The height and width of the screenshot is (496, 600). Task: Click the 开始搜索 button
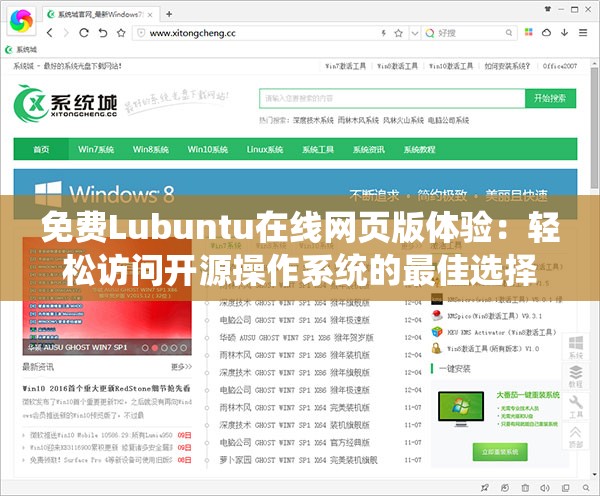[550, 98]
